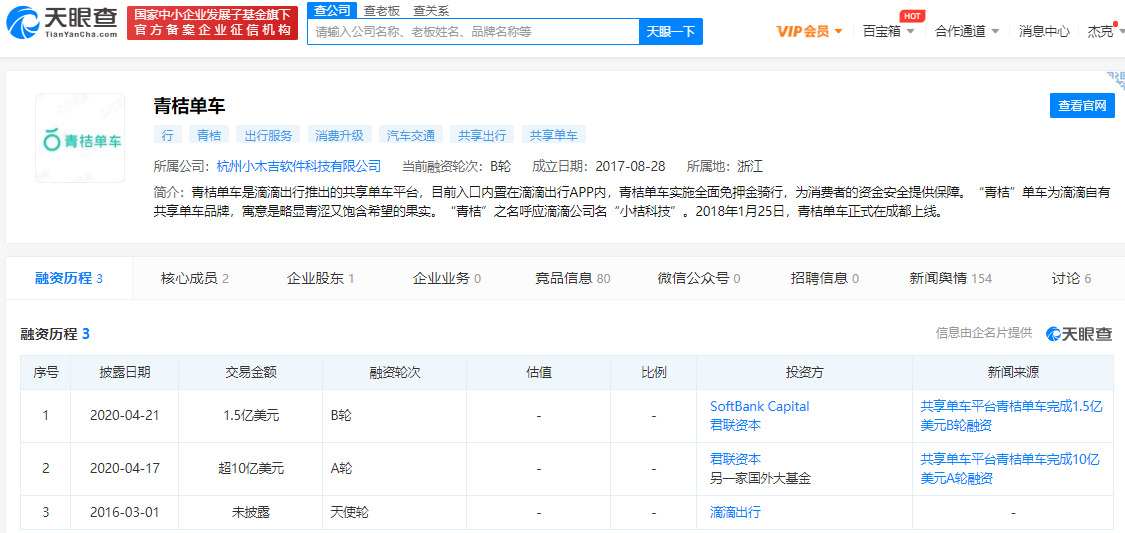Open the 青桔单车 company logo thumbnail
1125x533 pixels.
point(80,138)
